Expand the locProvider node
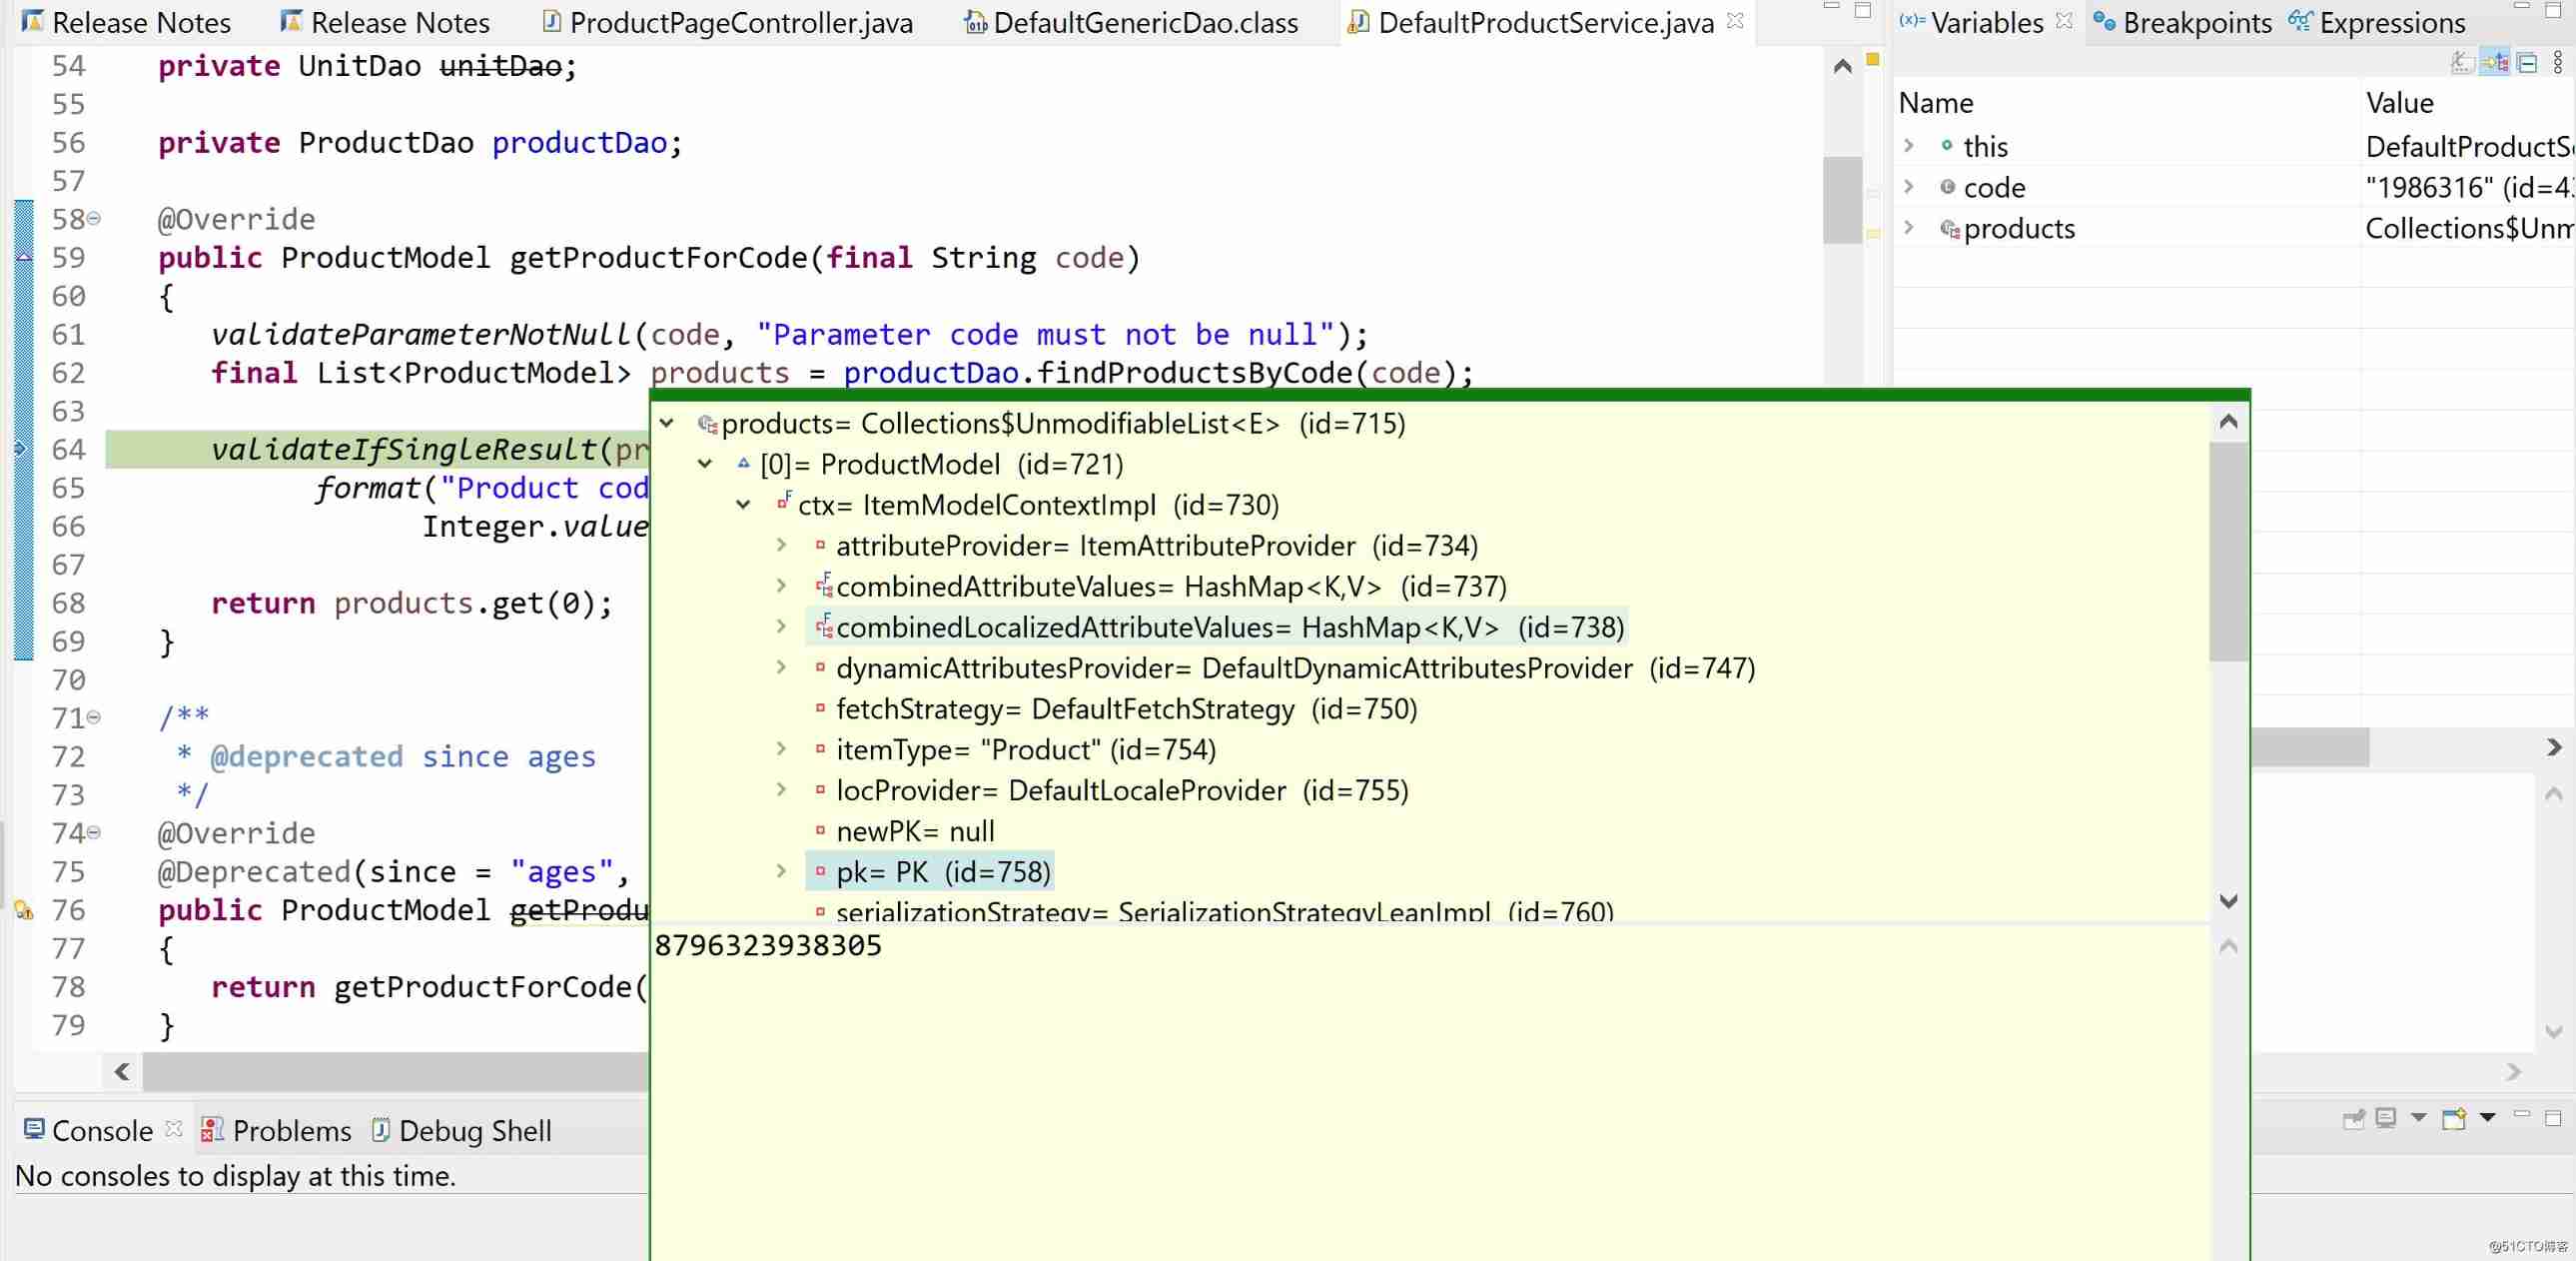 pos(782,790)
